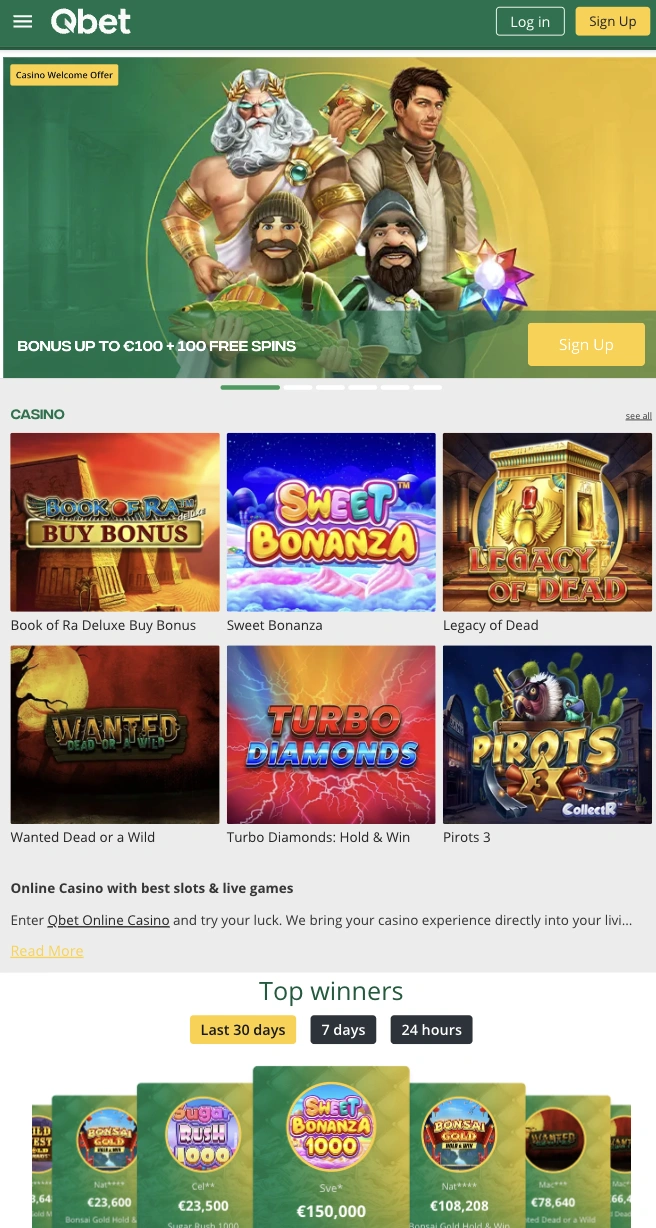Click the header Sign Up button
The width and height of the screenshot is (656, 1228).
coord(613,21)
